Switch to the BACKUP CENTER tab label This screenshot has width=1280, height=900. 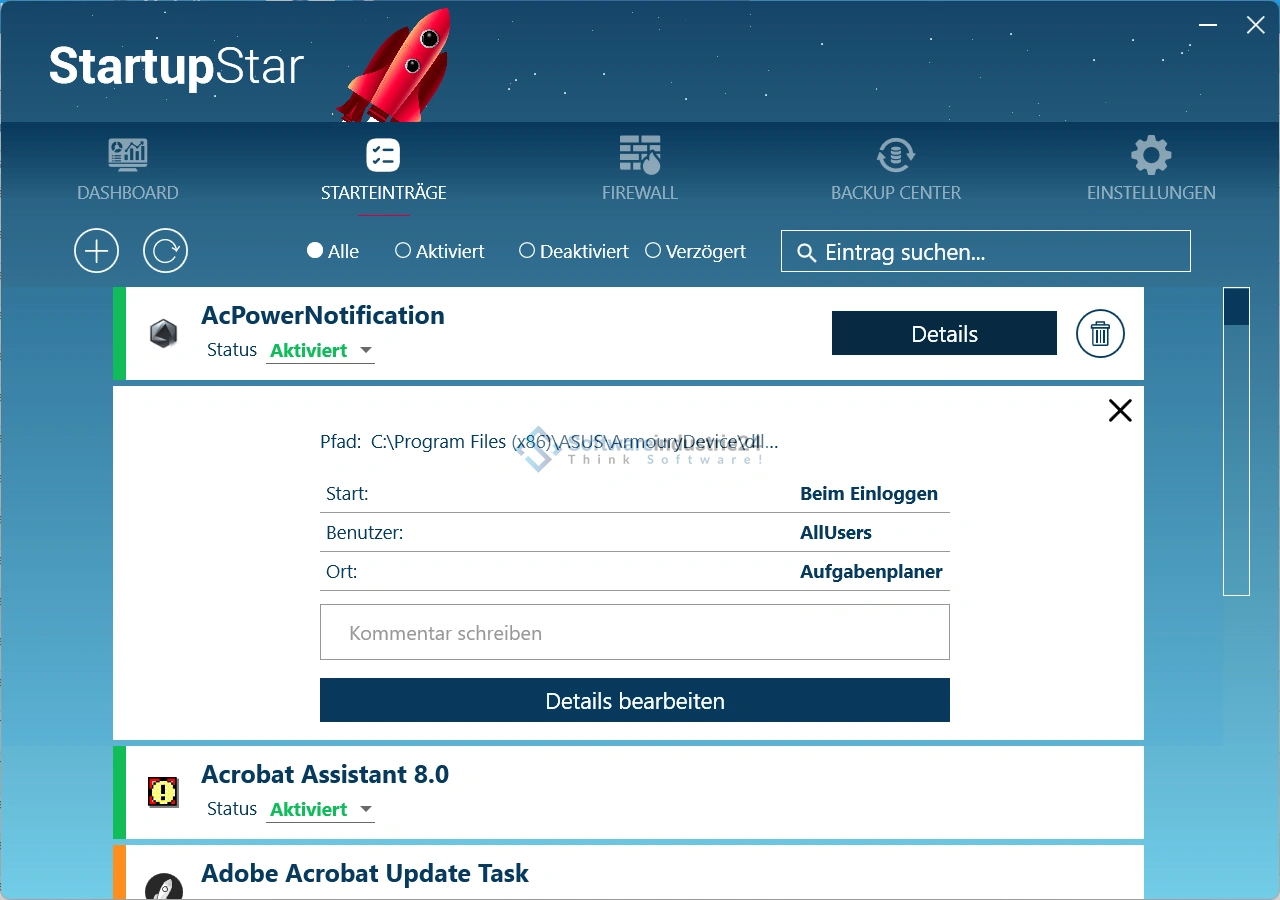coord(895,193)
